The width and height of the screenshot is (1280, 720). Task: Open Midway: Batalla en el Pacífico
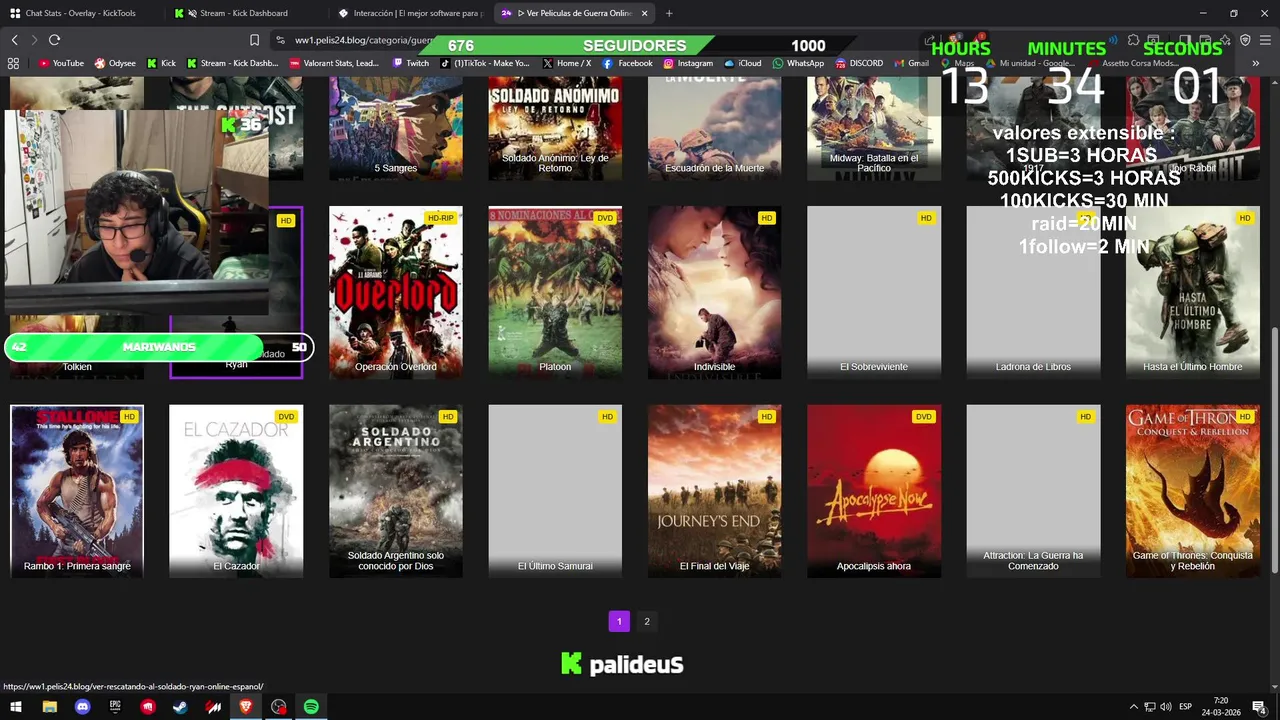874,130
